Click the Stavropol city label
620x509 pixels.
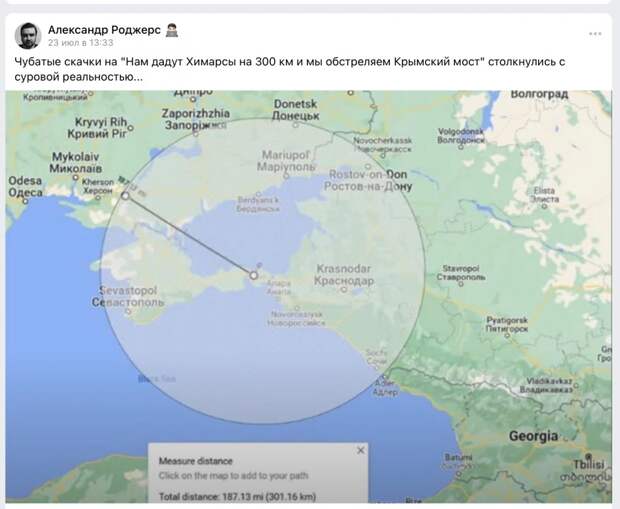click(x=461, y=273)
